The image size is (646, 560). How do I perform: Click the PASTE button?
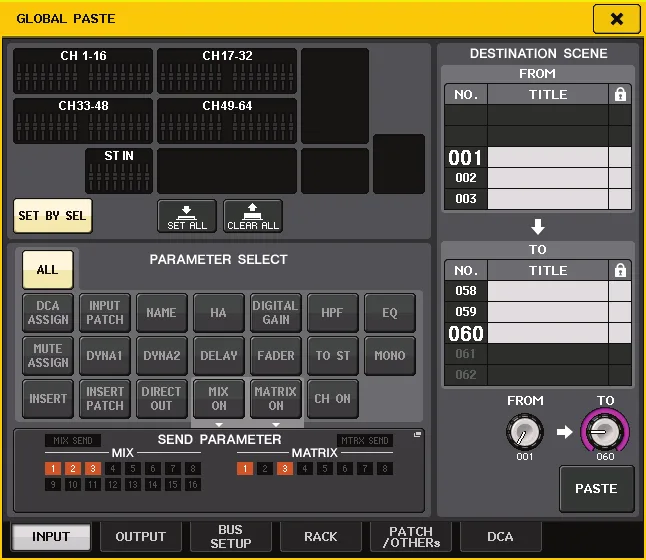pyautogui.click(x=596, y=489)
